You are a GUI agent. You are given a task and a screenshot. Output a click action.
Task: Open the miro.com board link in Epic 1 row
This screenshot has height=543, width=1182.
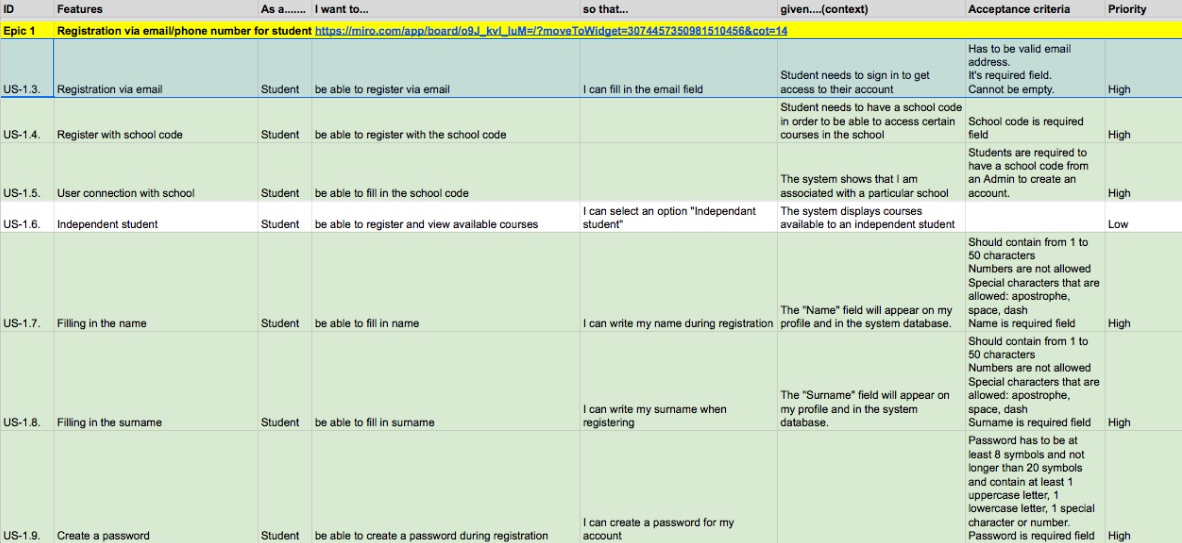pos(551,31)
